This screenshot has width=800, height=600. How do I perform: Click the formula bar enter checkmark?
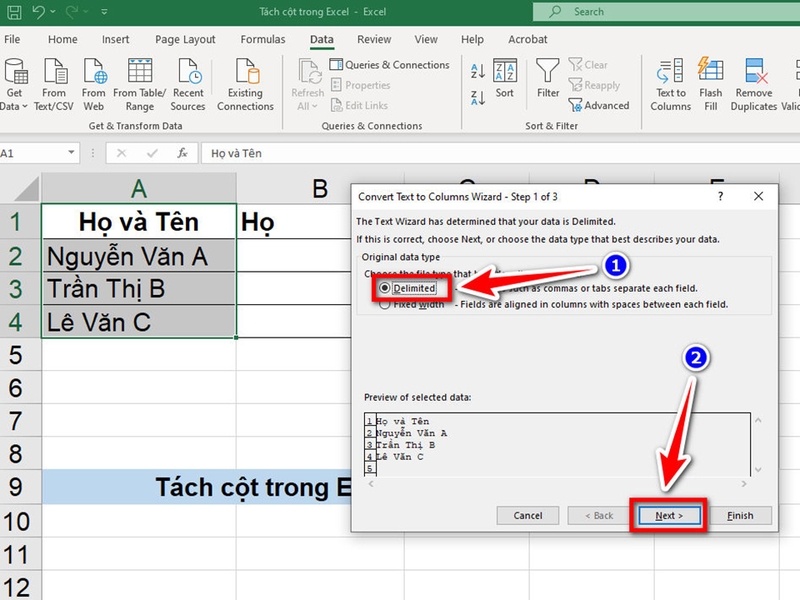(152, 153)
